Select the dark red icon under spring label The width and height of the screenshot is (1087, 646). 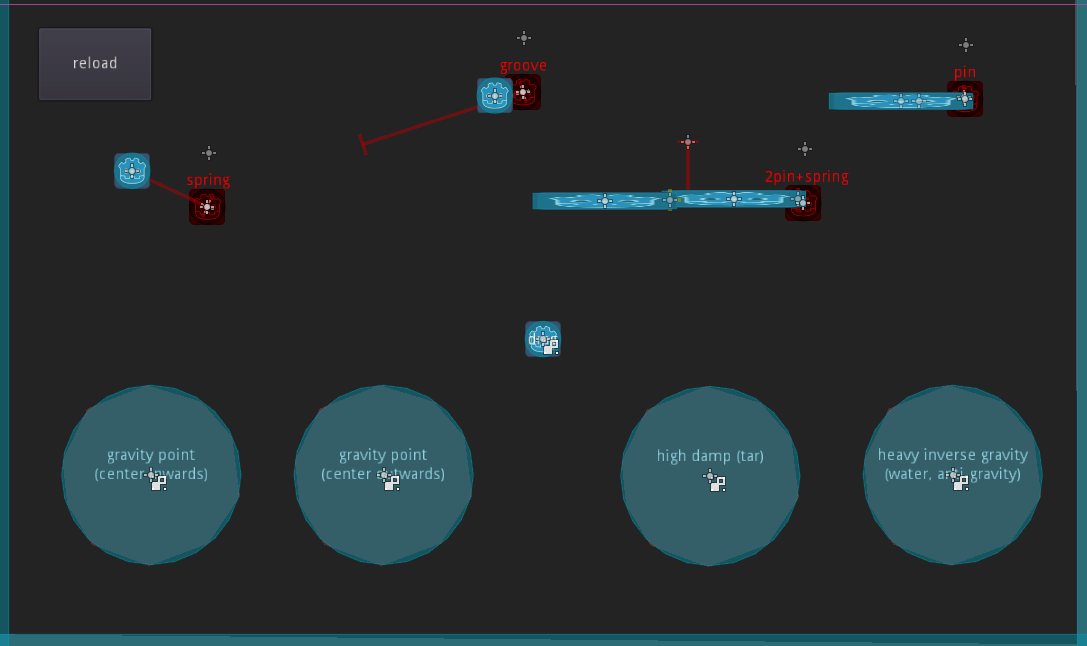(x=207, y=207)
